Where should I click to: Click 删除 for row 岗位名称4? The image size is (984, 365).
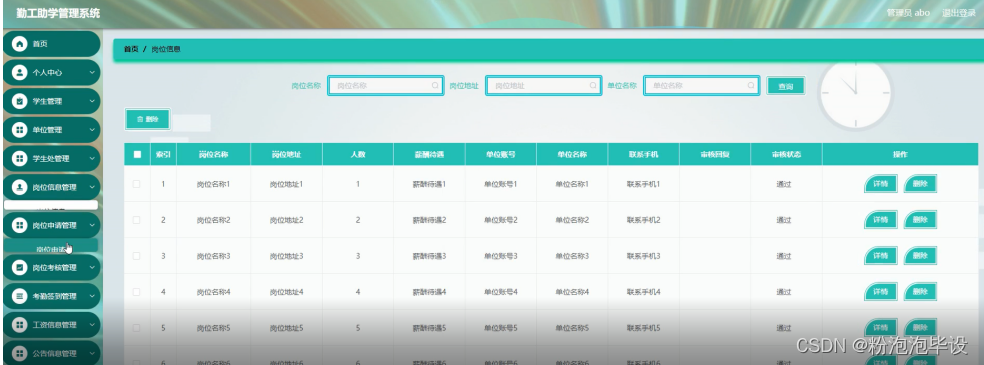(920, 292)
